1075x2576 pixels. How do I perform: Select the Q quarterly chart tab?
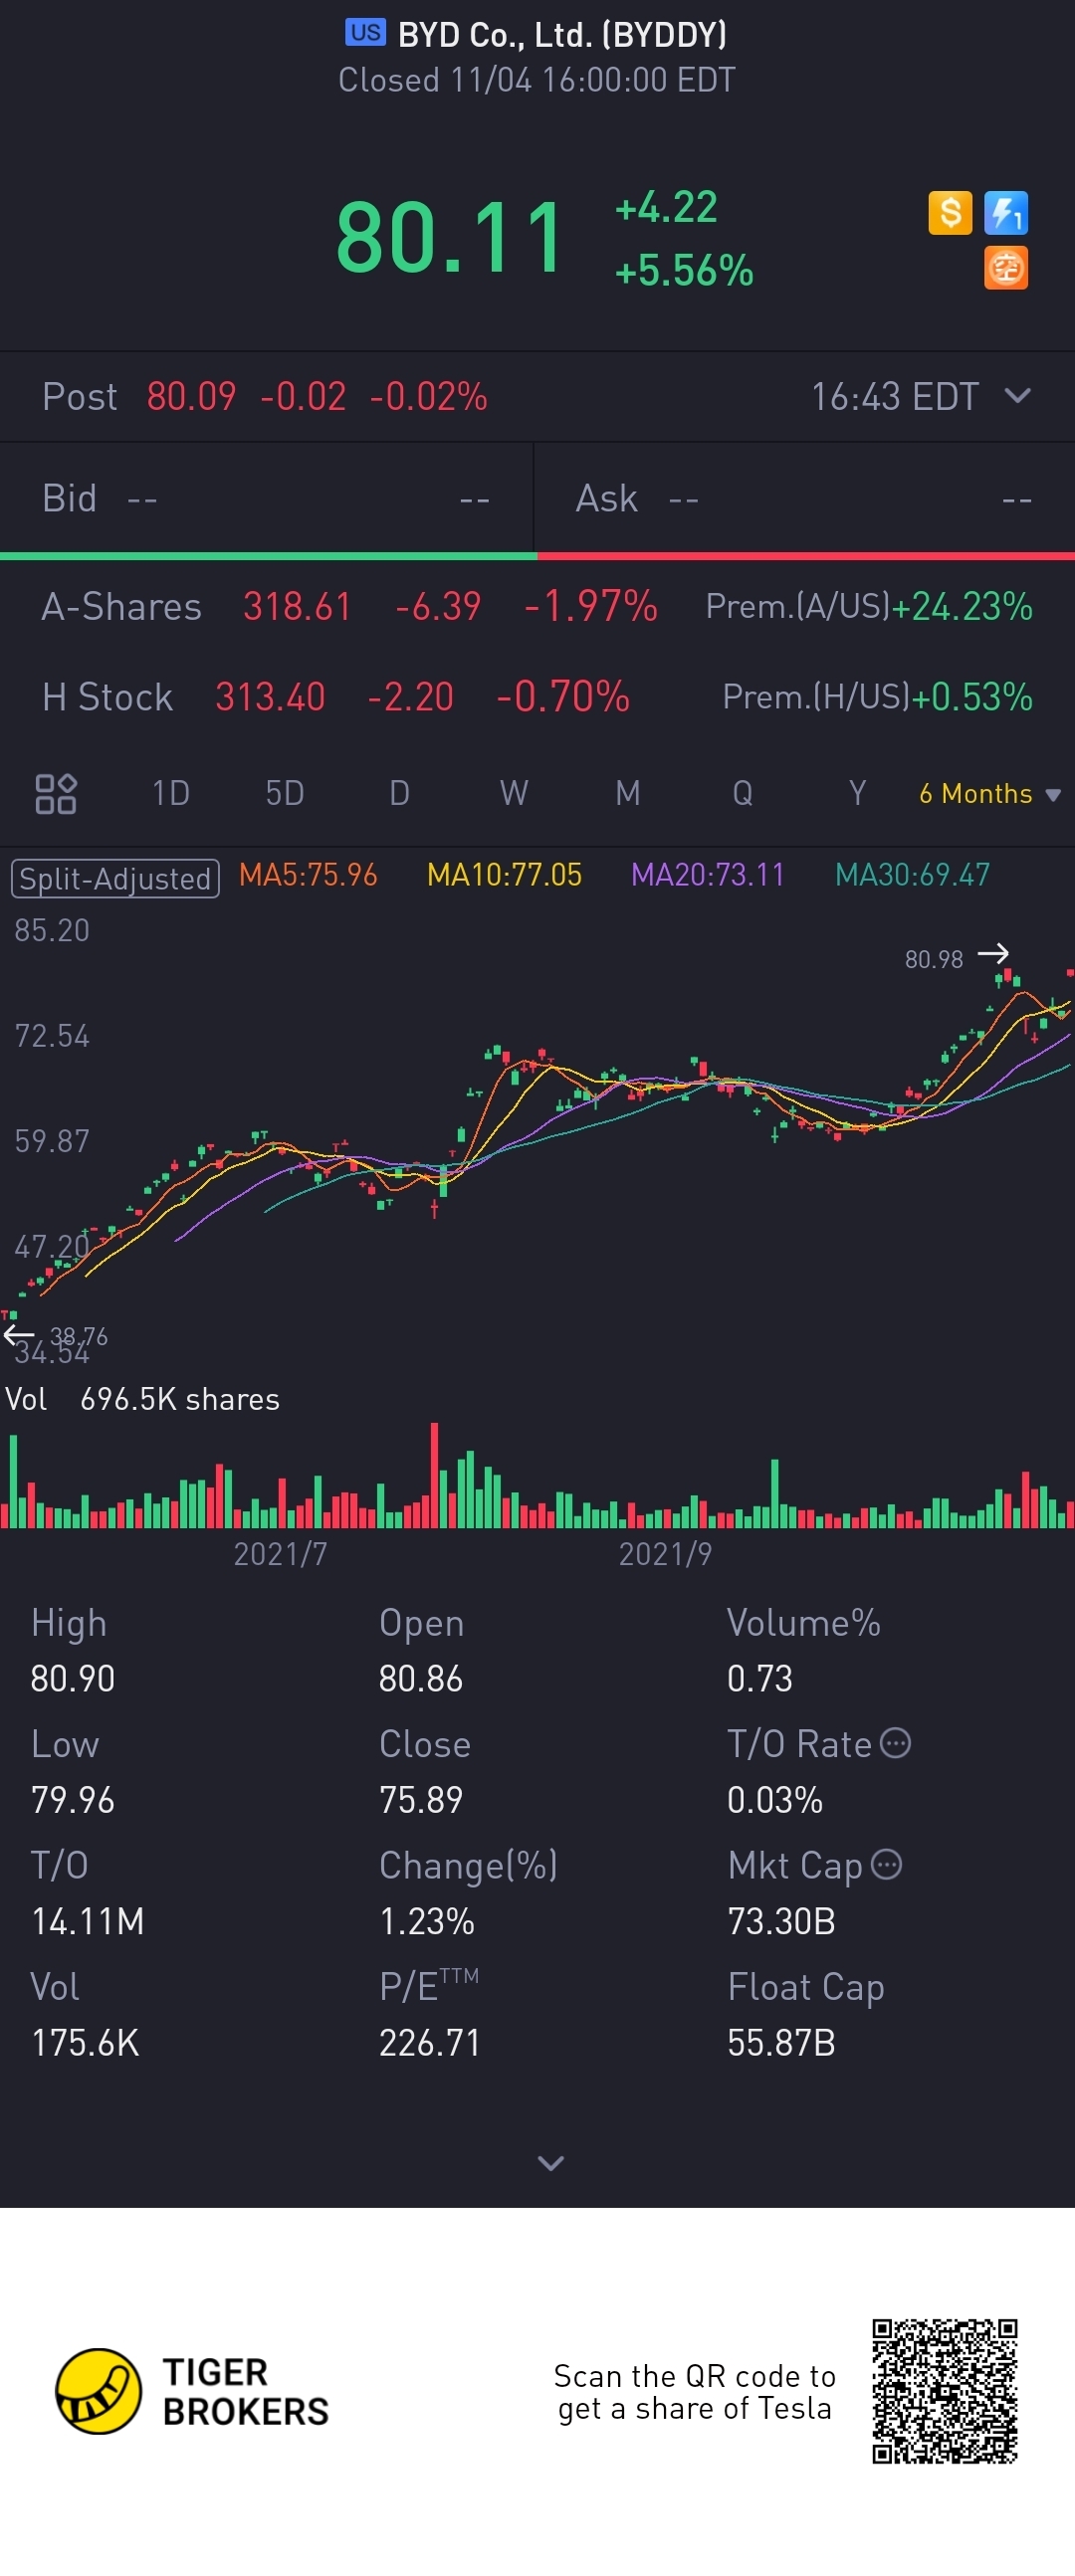pos(742,794)
